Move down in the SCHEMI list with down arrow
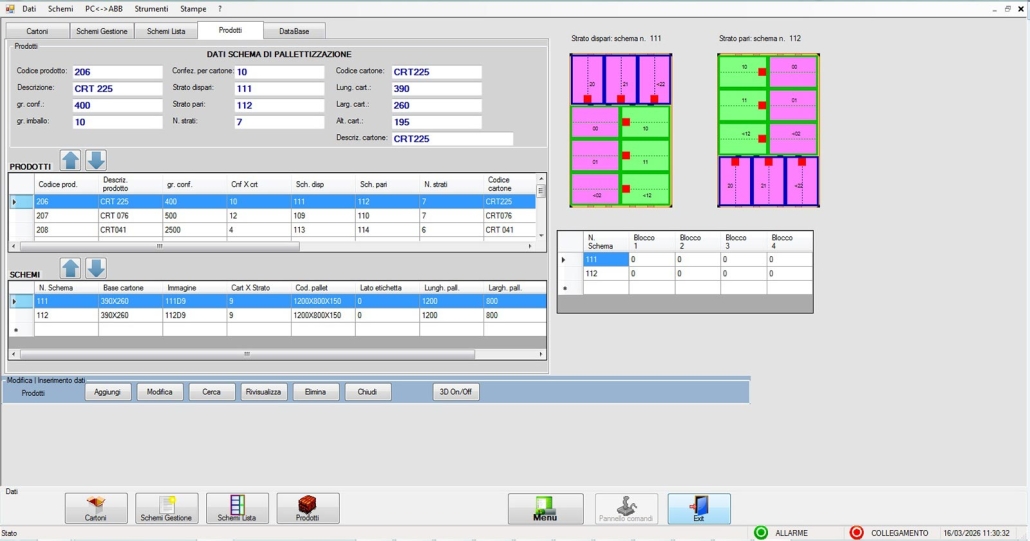Screen dimensions: 1030x541 [x=96, y=268]
